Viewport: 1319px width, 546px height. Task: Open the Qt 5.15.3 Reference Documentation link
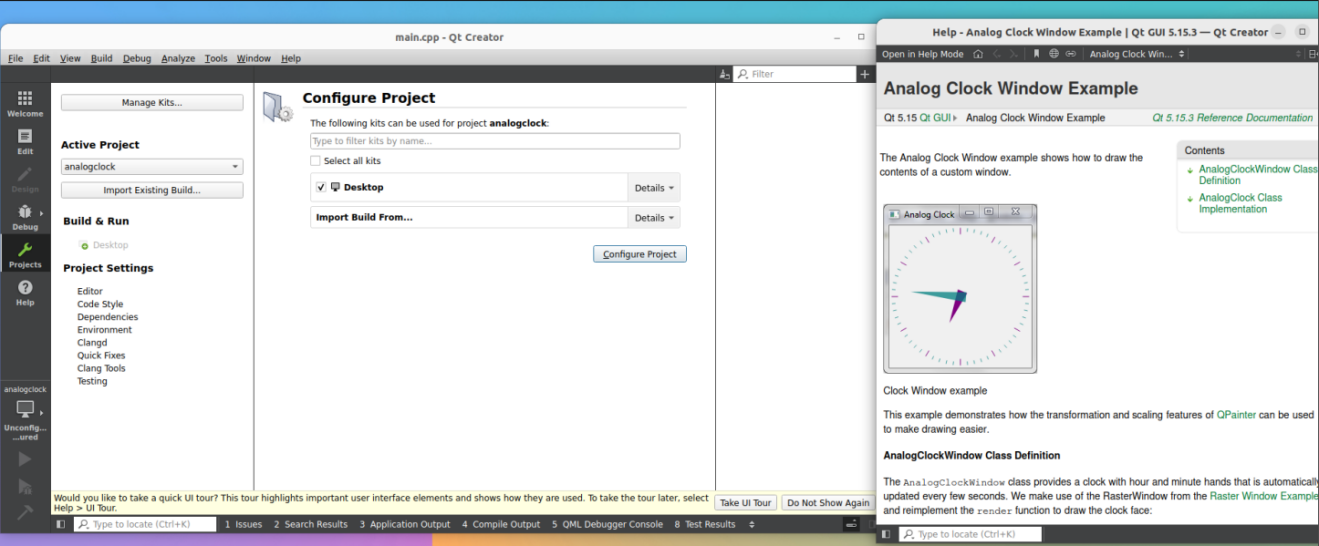click(x=1232, y=118)
